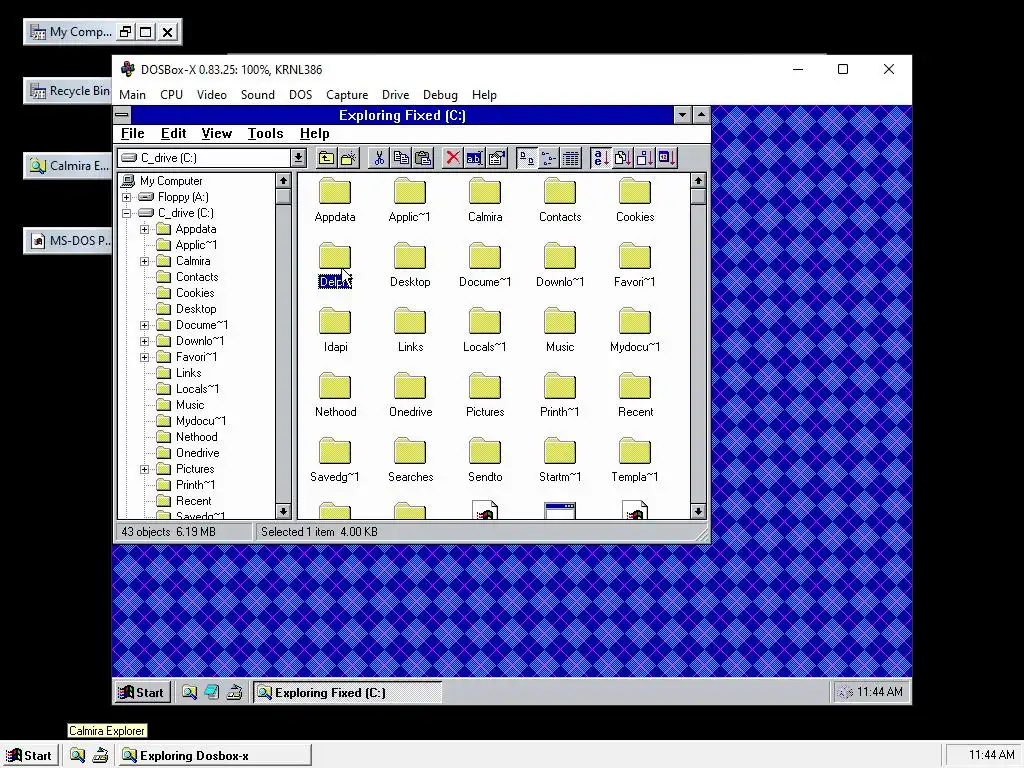This screenshot has width=1024, height=768.
Task: Click the third quick-launch icon in inner taskbar
Action: coord(234,692)
